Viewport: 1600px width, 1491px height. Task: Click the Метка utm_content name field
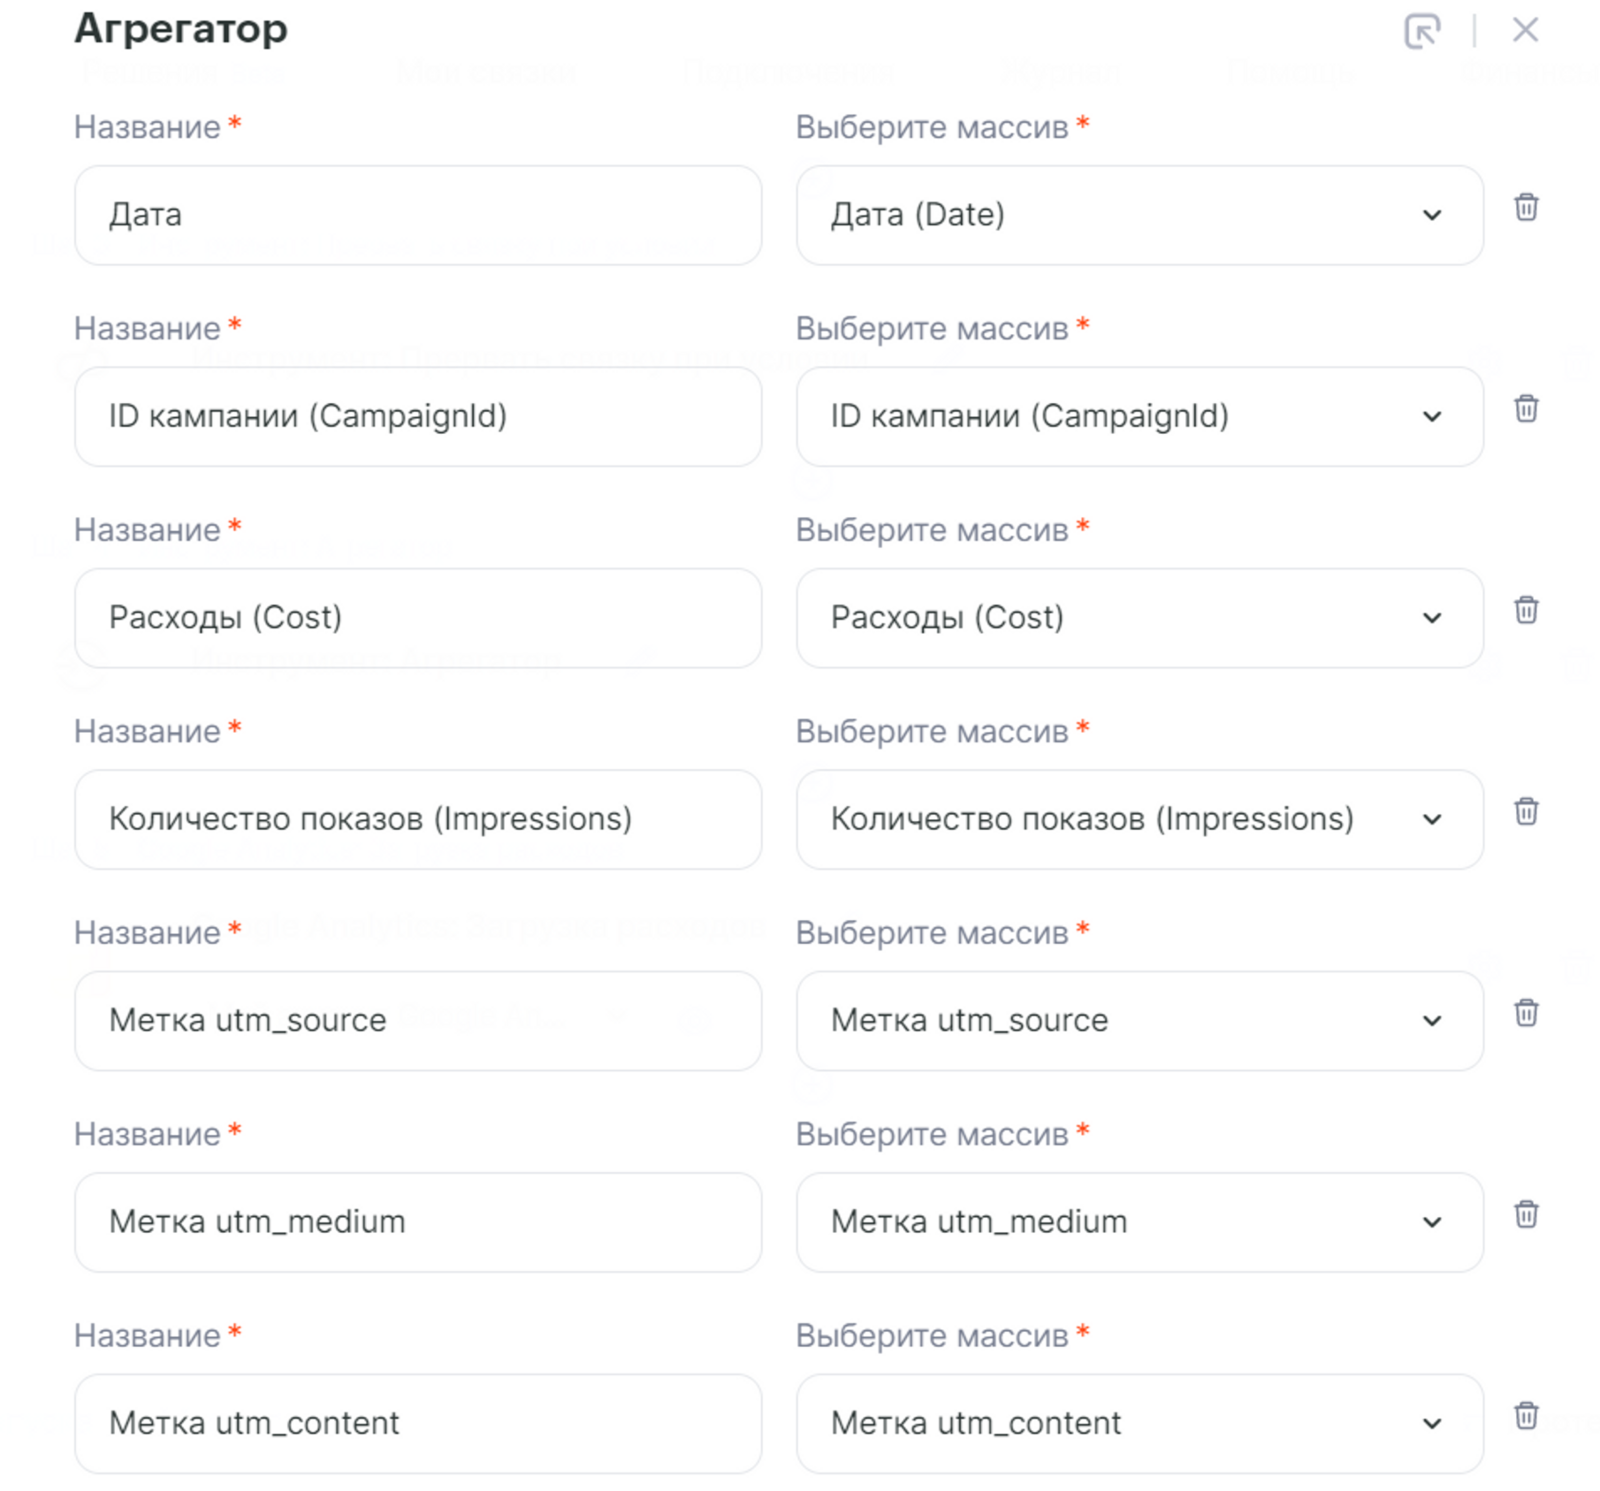(x=418, y=1424)
